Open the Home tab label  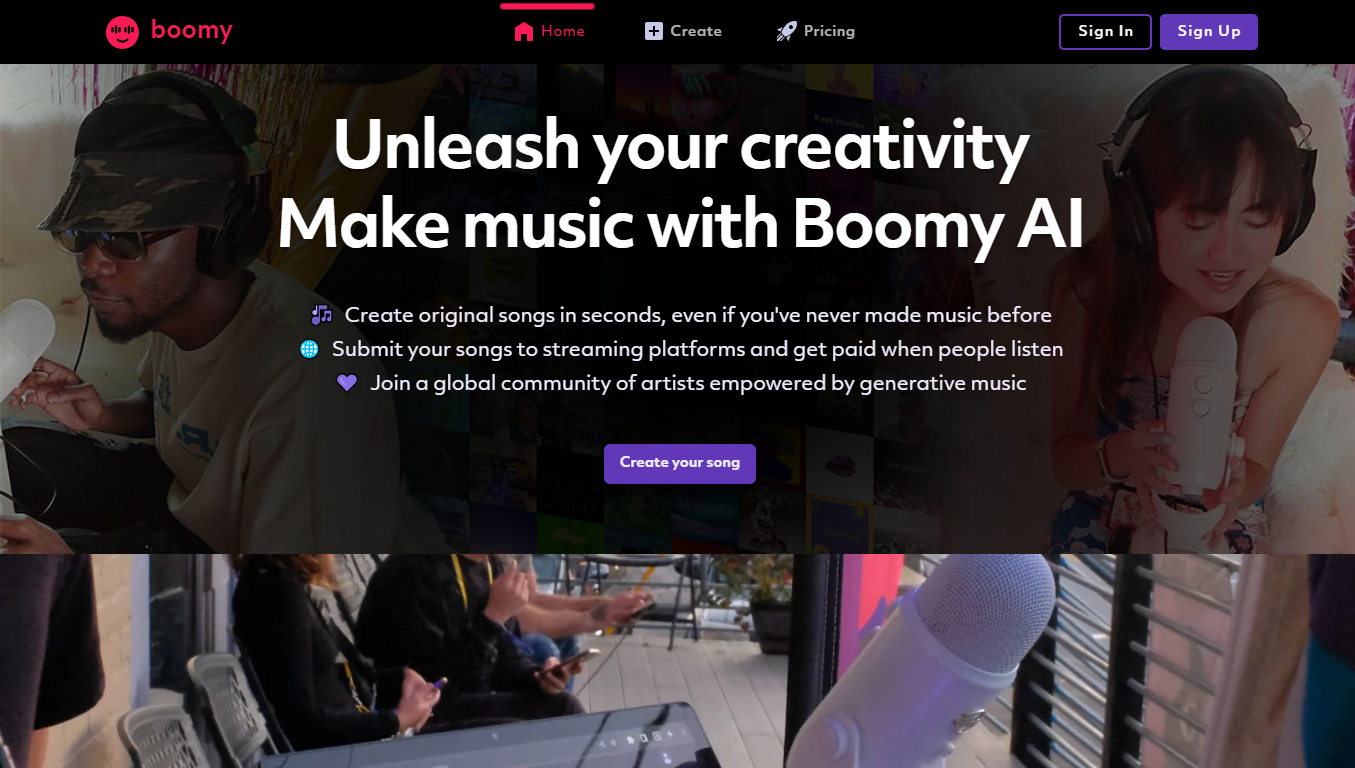[x=563, y=31]
